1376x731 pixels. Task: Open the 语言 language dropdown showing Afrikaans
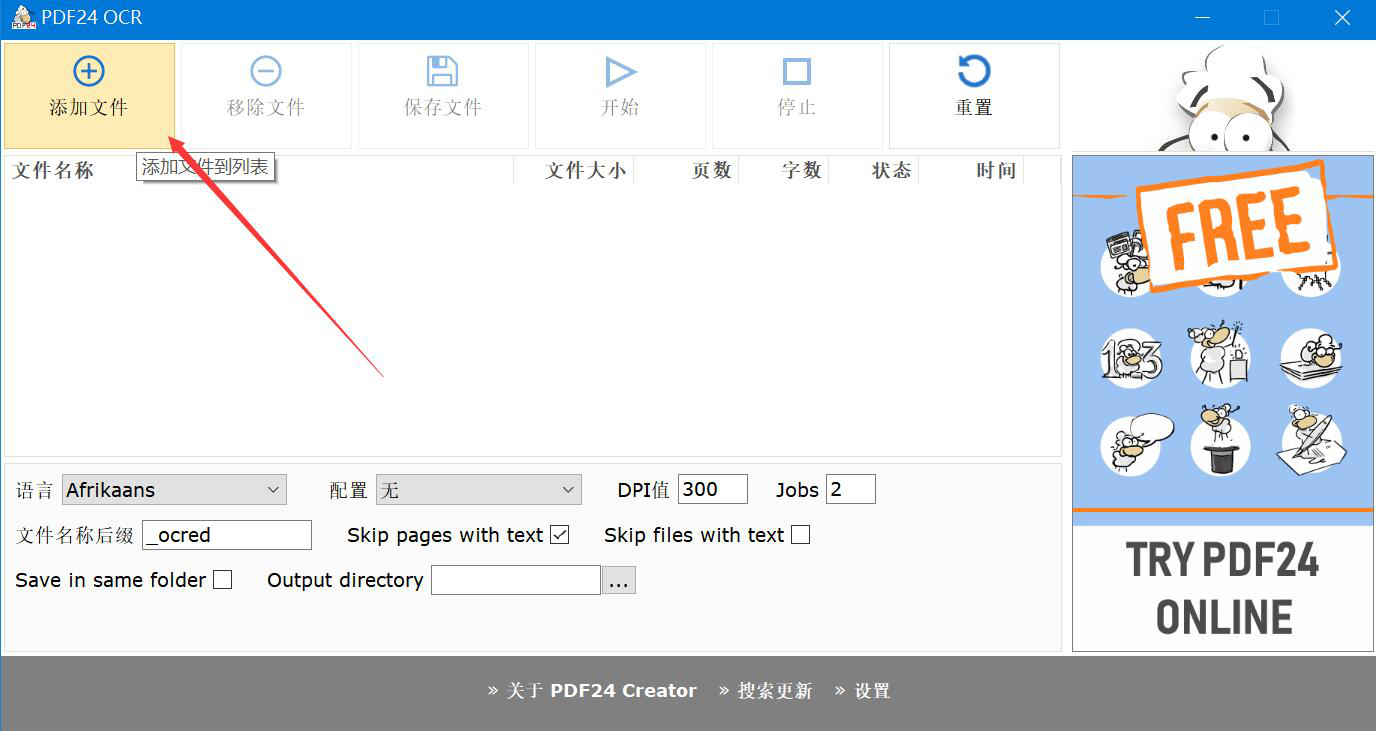coord(174,490)
